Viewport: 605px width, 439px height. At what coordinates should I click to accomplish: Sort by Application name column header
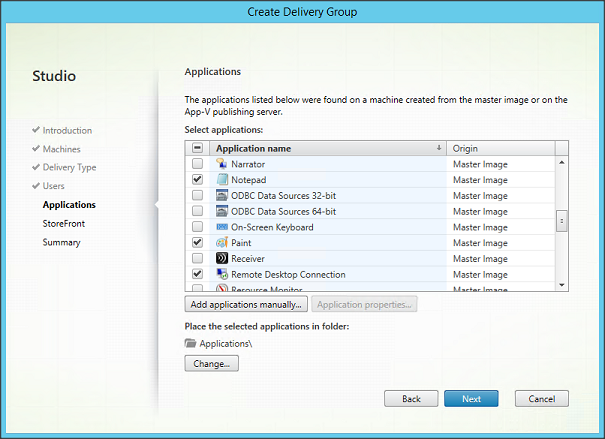328,148
